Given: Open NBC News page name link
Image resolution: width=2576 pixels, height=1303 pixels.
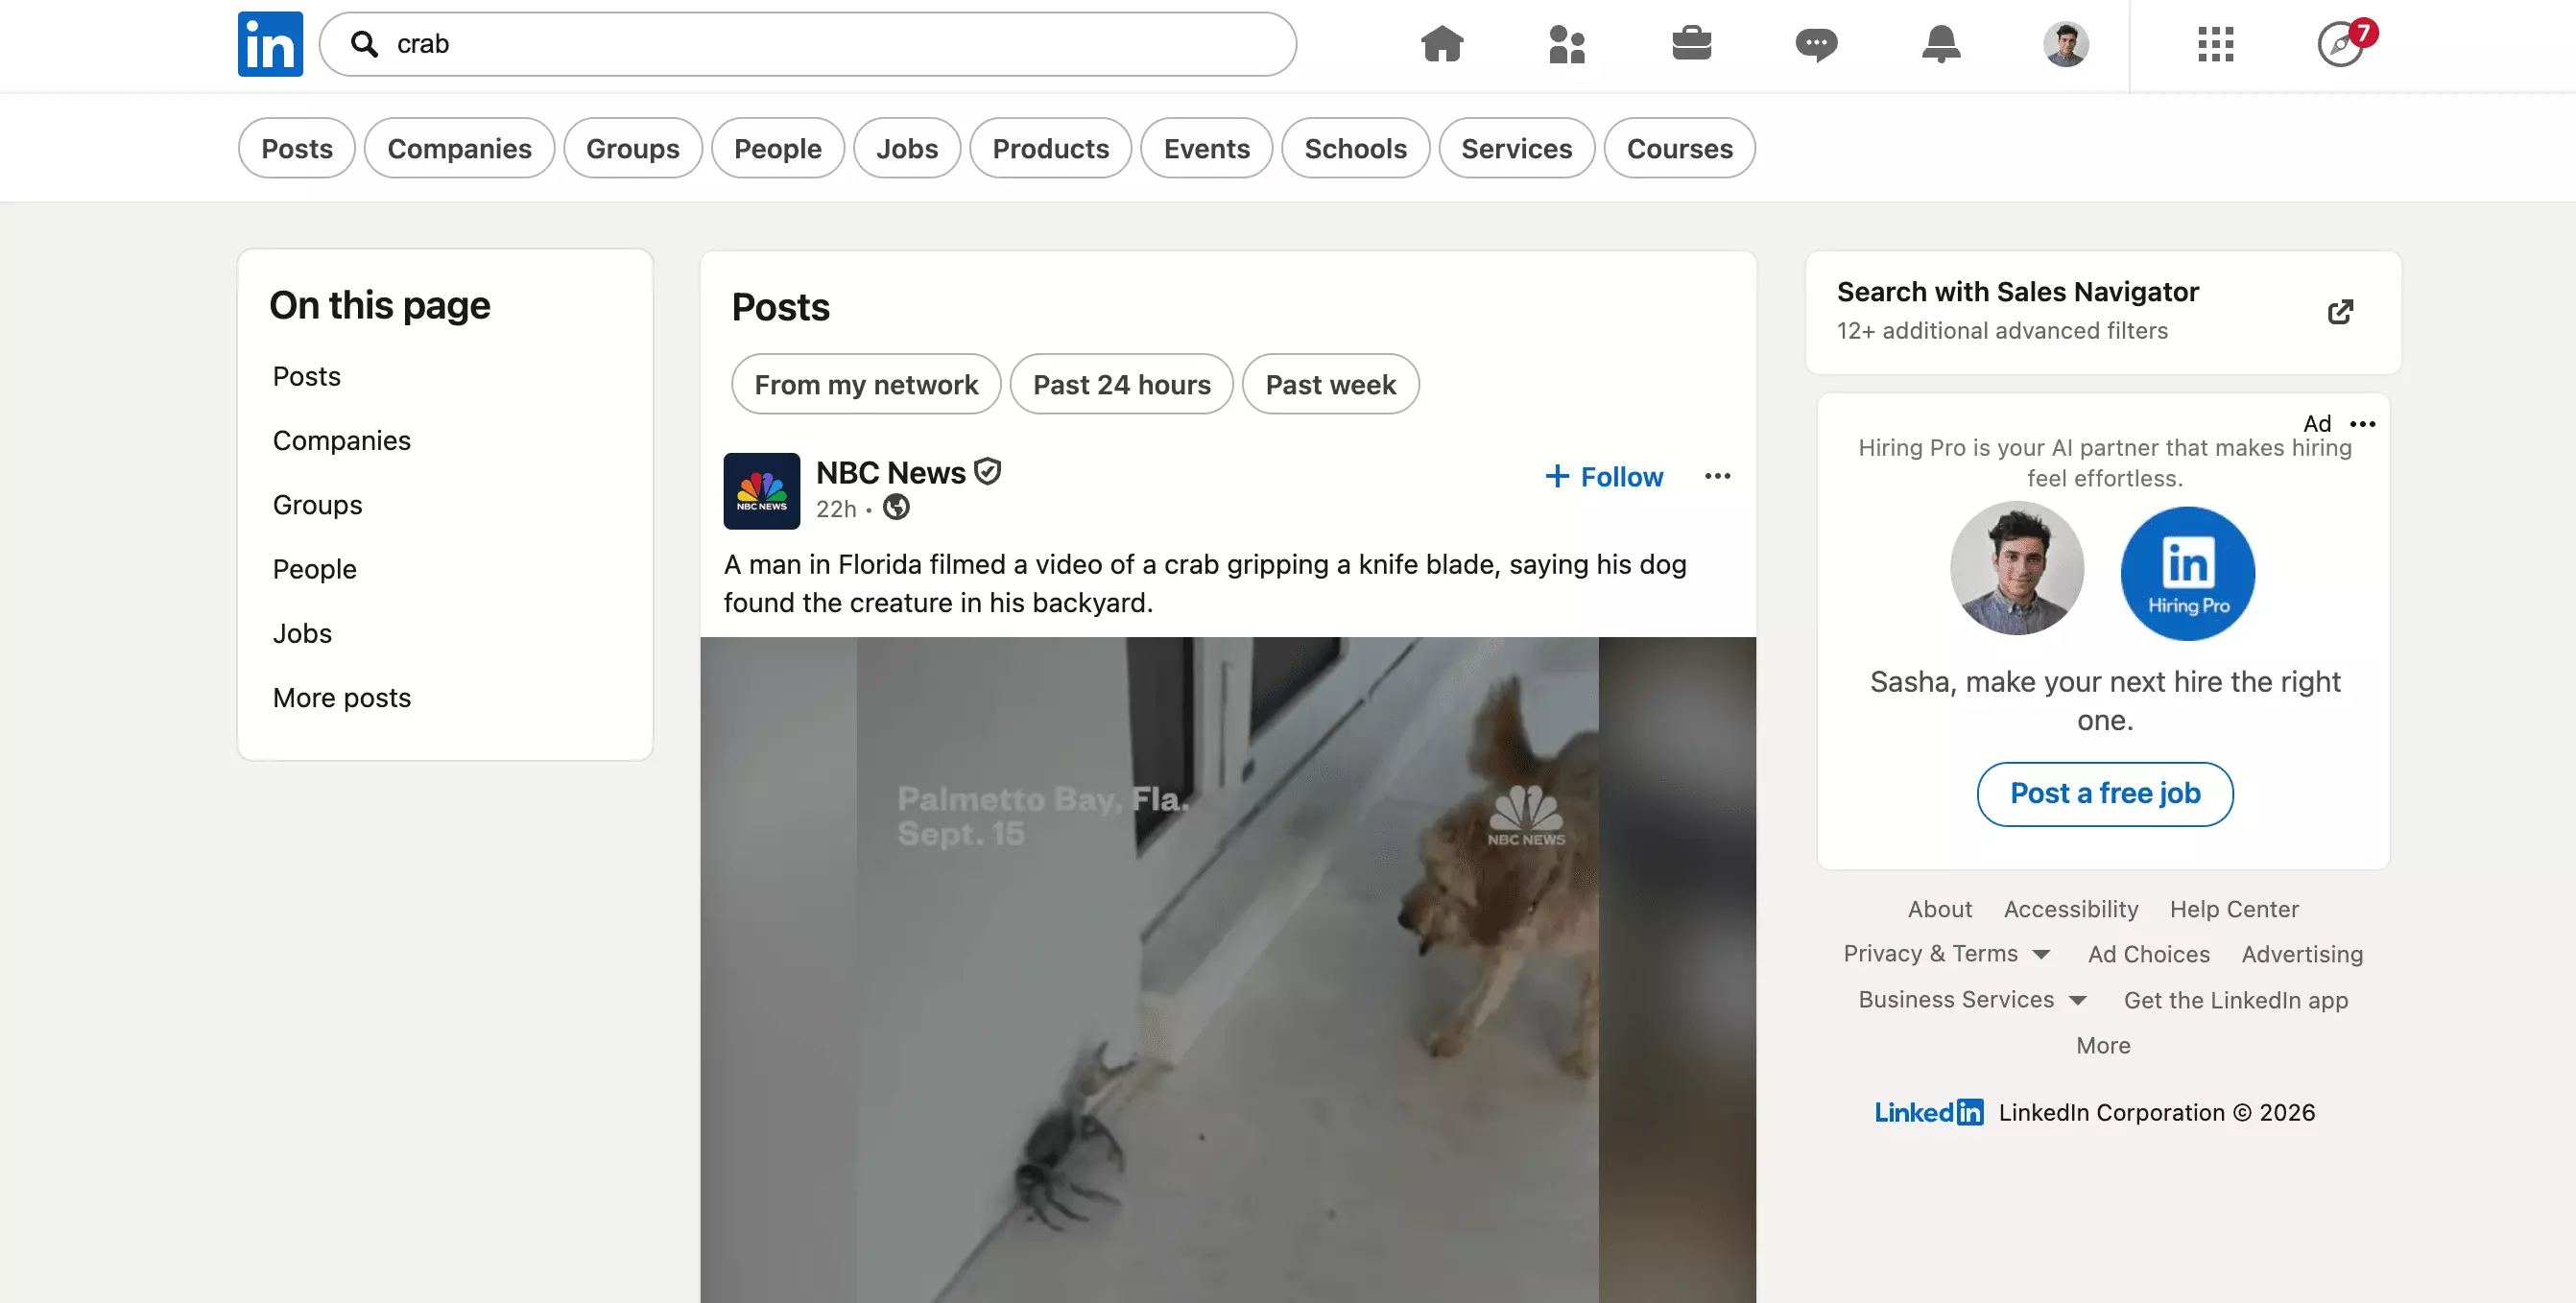Looking at the screenshot, I should coord(890,472).
